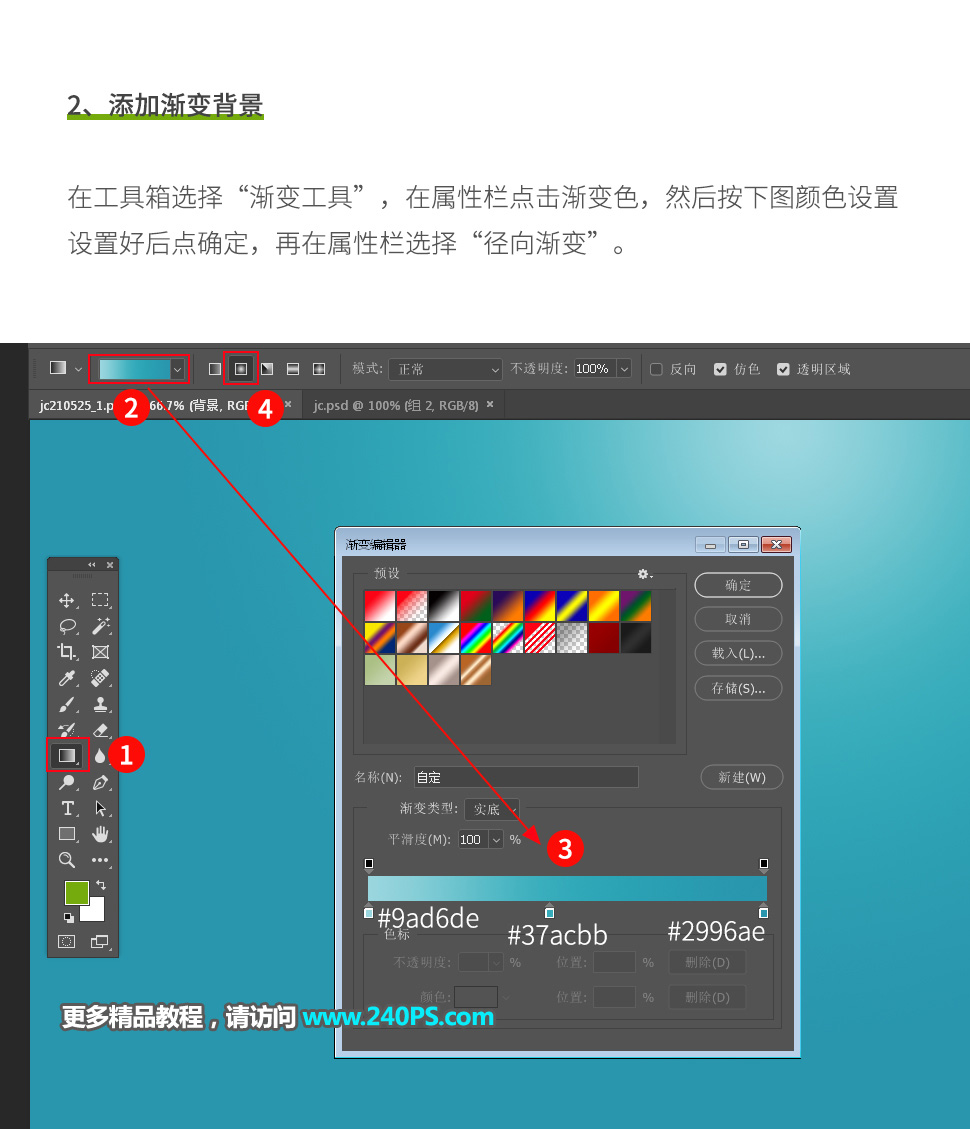This screenshot has width=970, height=1129.
Task: Select the Crop tool
Action: coord(65,651)
